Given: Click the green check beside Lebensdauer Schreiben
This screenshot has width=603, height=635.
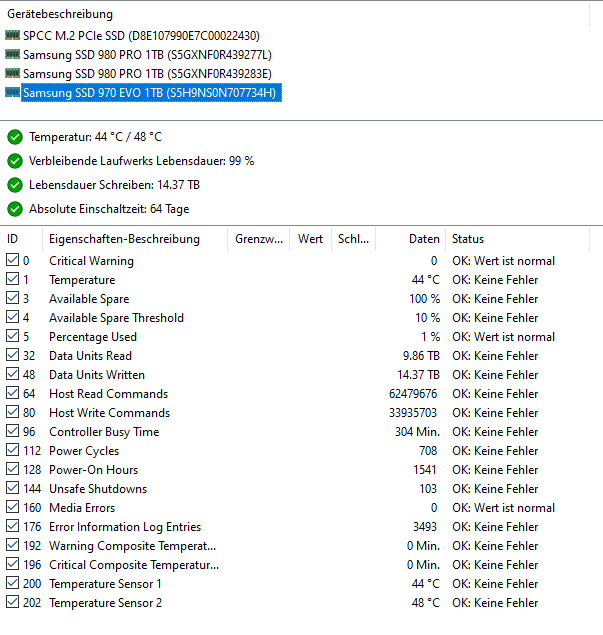Looking at the screenshot, I should pos(15,185).
